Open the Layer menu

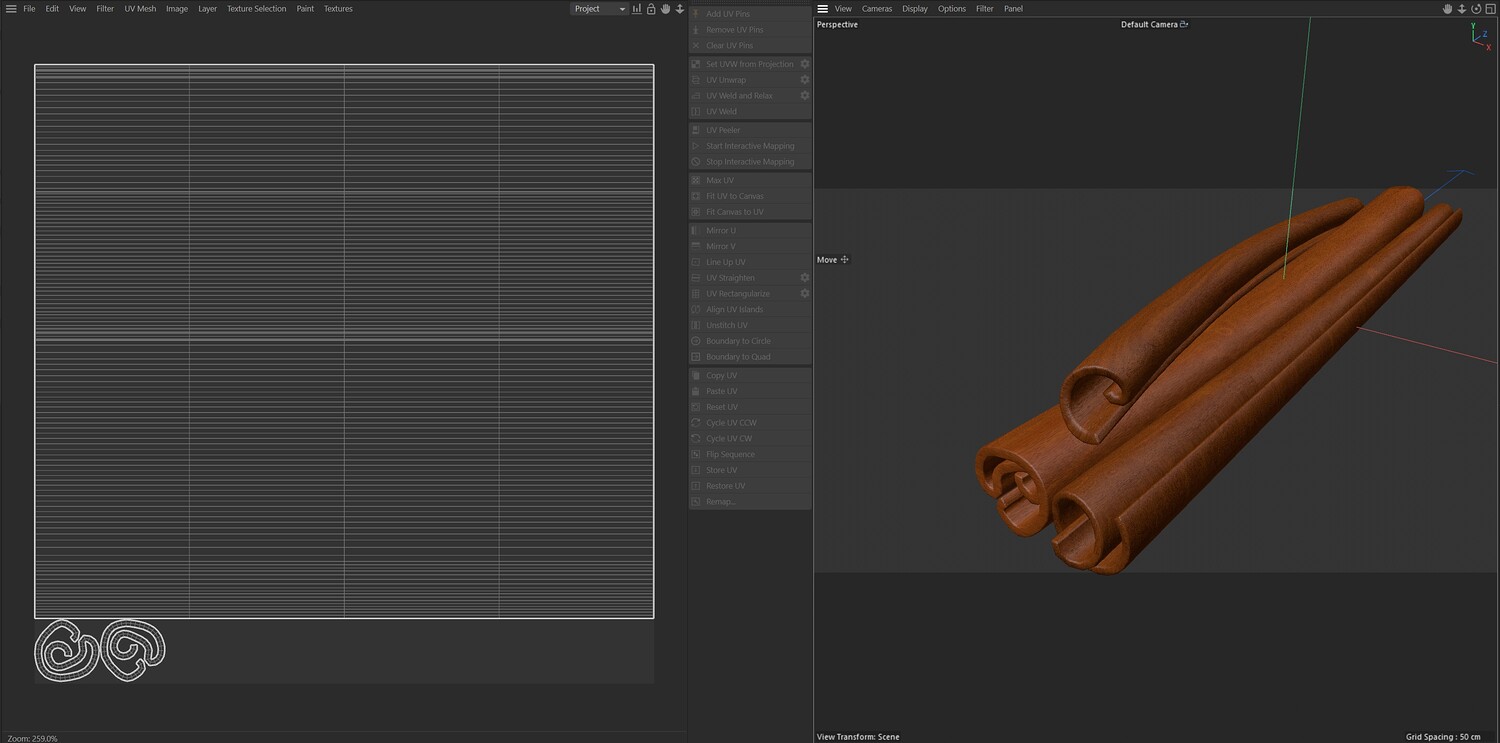208,9
